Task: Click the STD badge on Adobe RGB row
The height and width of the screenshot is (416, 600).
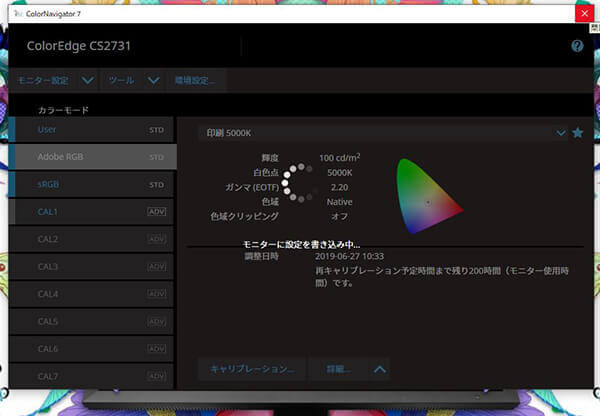Action: 156,157
